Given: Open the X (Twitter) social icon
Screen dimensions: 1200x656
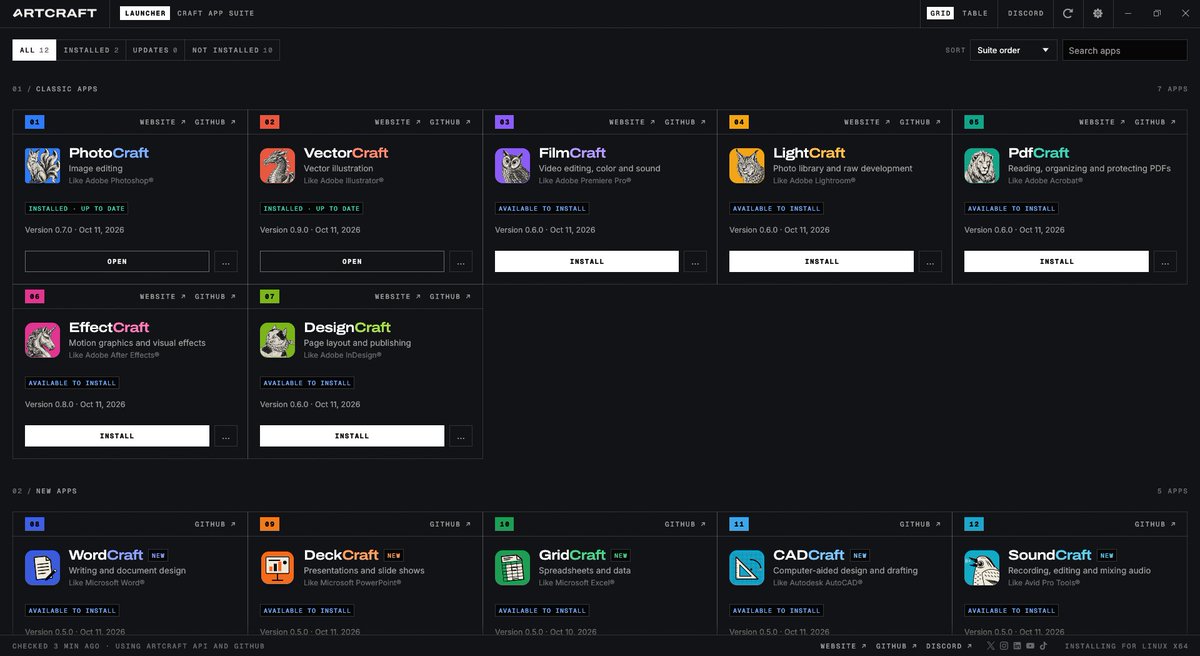Looking at the screenshot, I should 991,646.
